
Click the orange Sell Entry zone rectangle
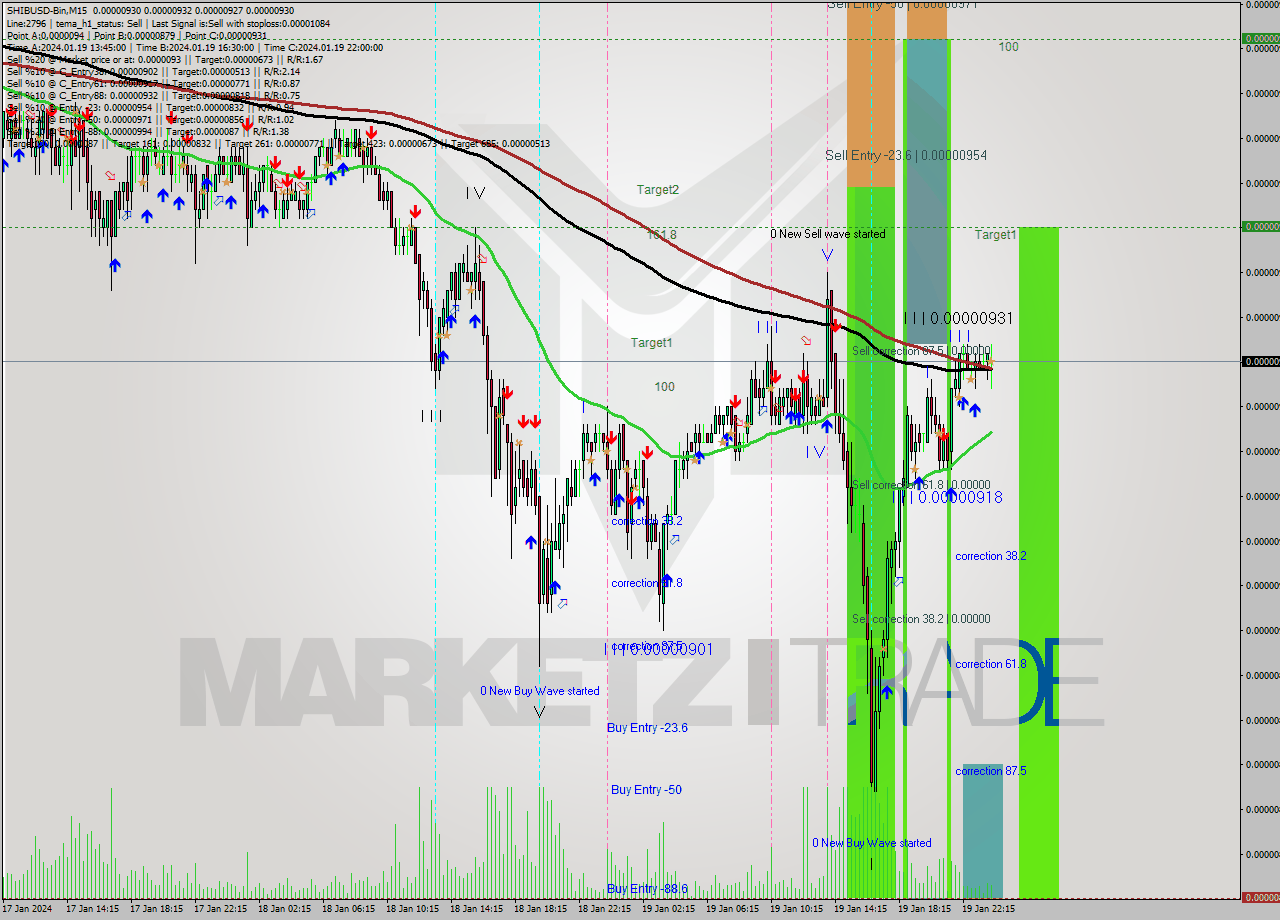(871, 95)
